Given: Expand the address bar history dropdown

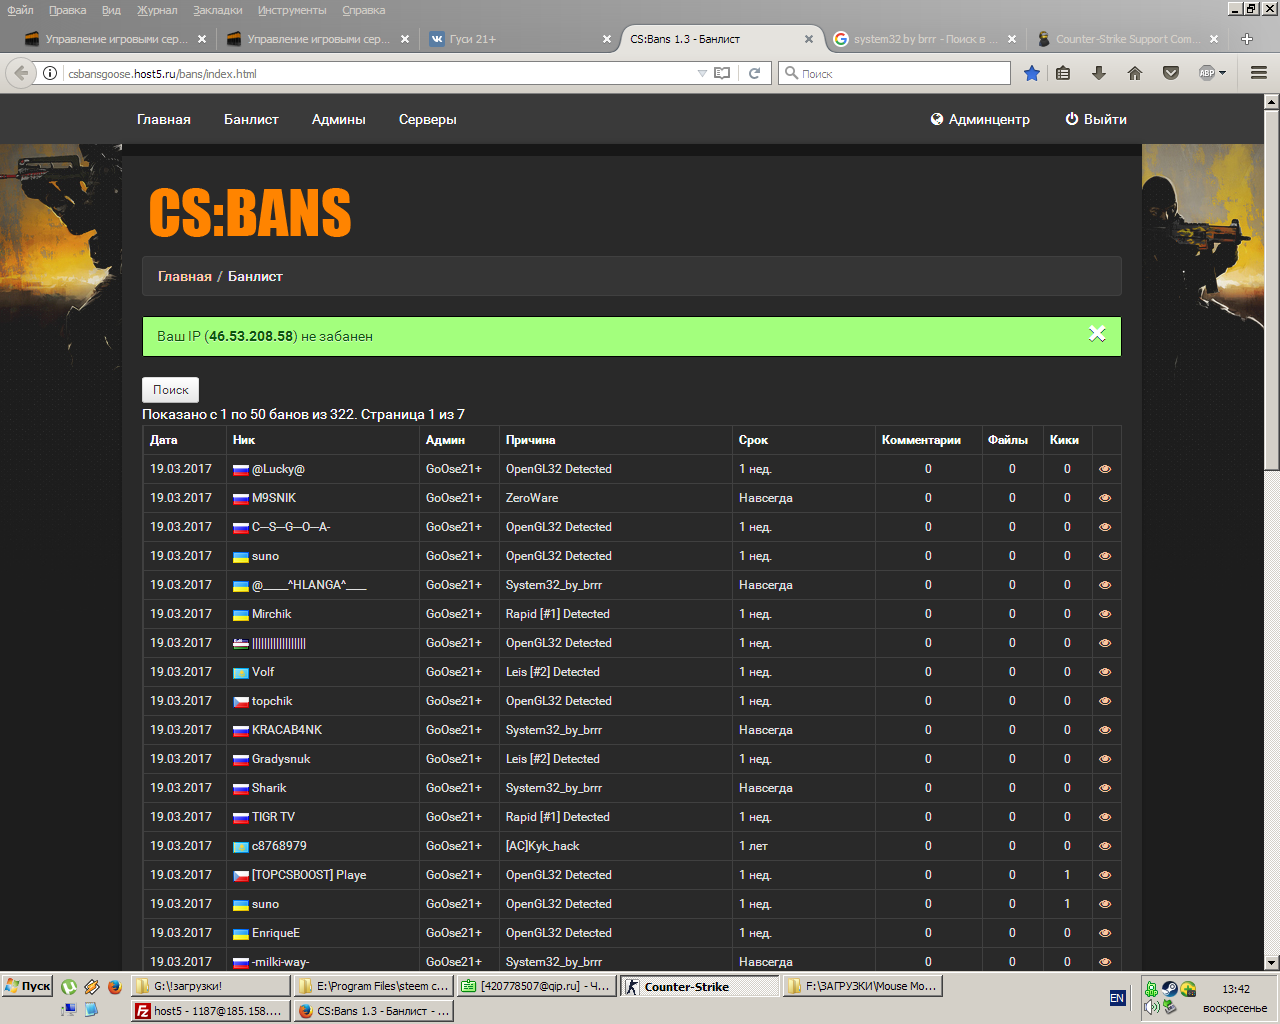Looking at the screenshot, I should [x=702, y=73].
